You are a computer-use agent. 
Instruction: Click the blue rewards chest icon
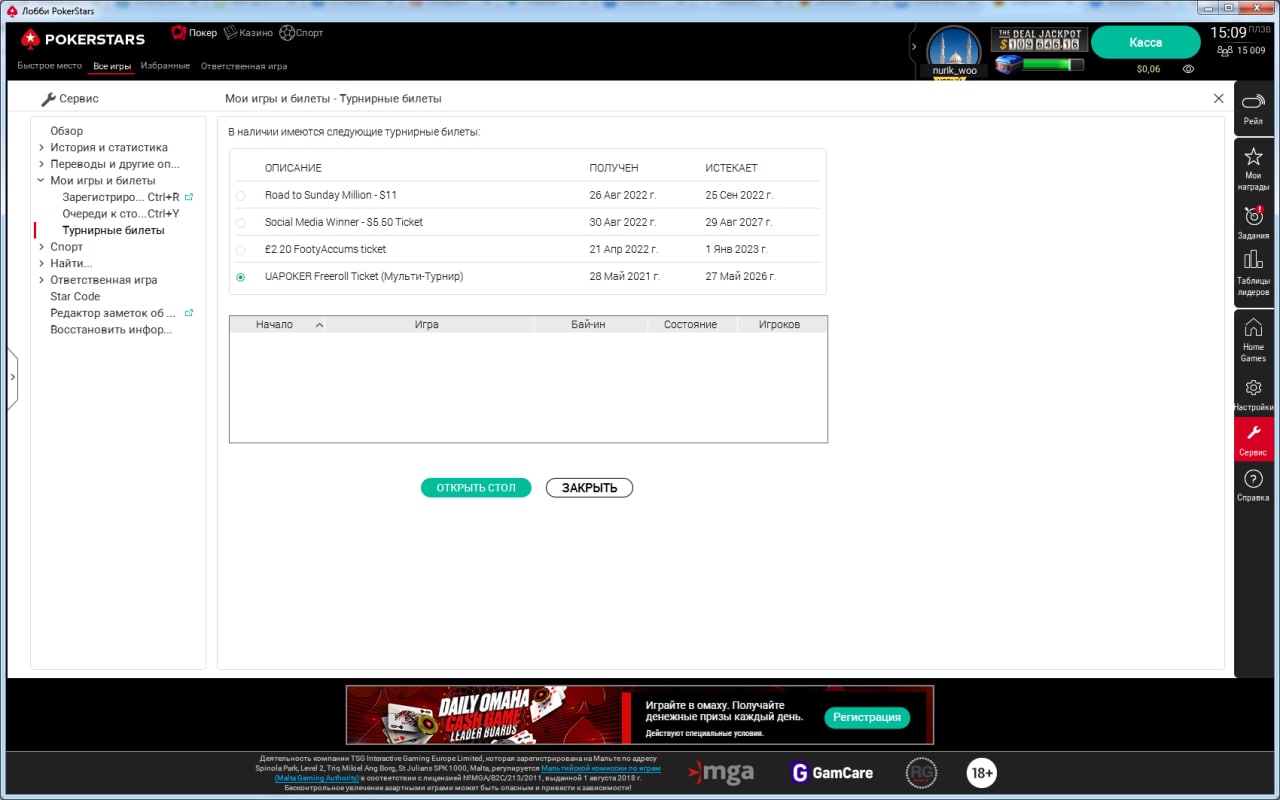pos(1010,65)
